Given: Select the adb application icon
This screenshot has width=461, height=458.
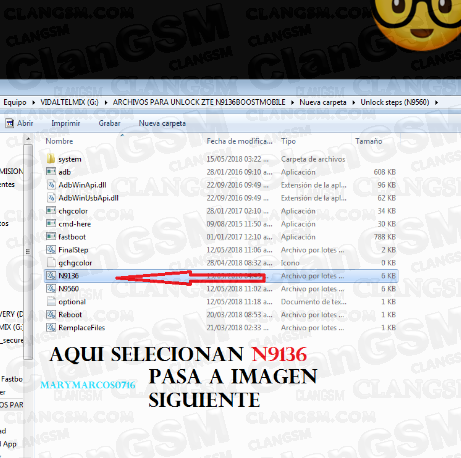Looking at the screenshot, I should click(x=51, y=172).
